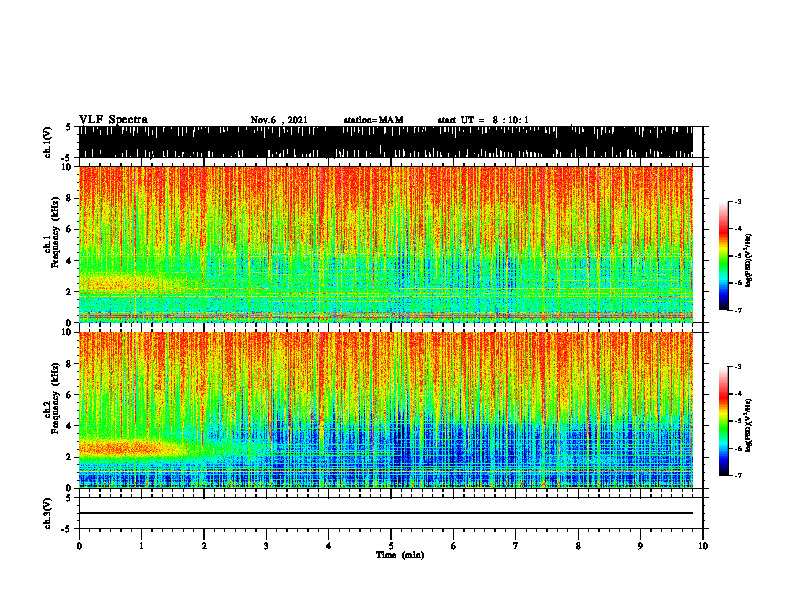Viewport: 792px width, 612px height.
Task: Click time axis tick label '10'
Action: click(703, 546)
